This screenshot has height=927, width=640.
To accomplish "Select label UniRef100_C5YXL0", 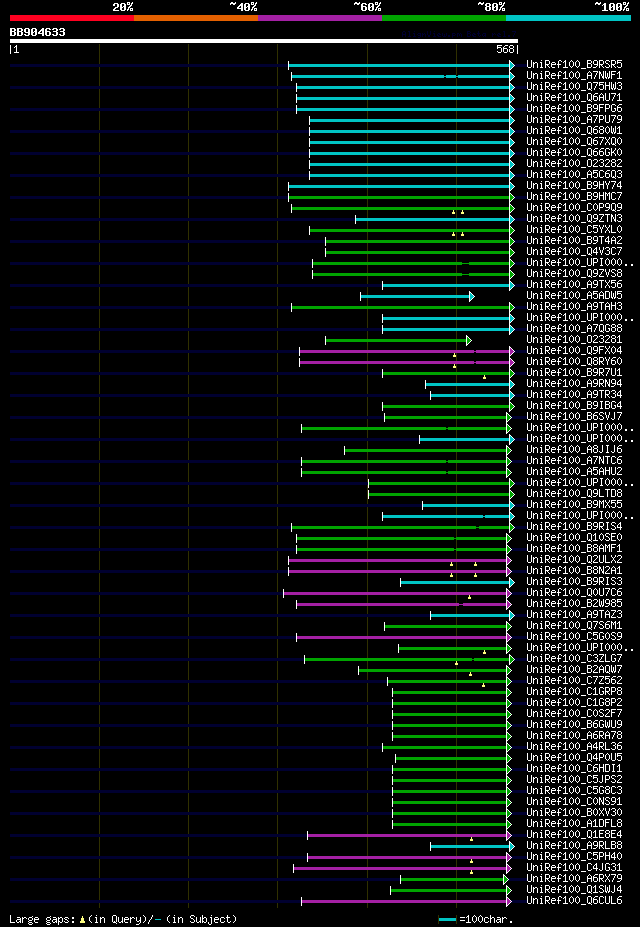I will coord(574,229).
